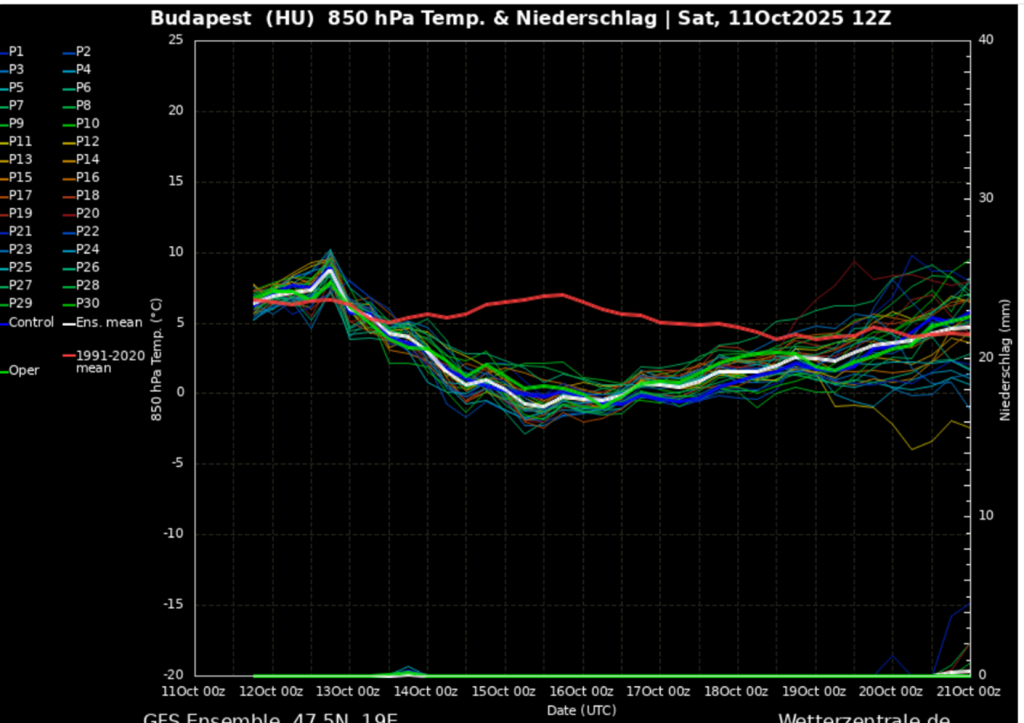The height and width of the screenshot is (723, 1024).
Task: Select the P24 ensemble member label
Action: tap(87, 250)
